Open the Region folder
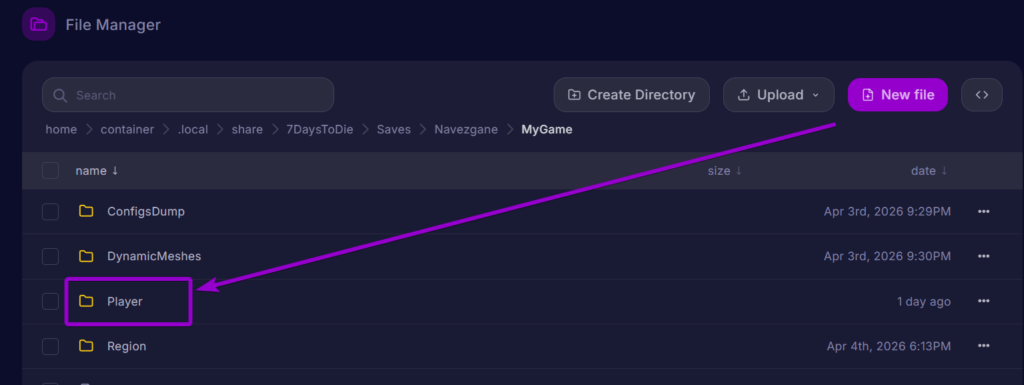The image size is (1024, 385). (x=127, y=346)
